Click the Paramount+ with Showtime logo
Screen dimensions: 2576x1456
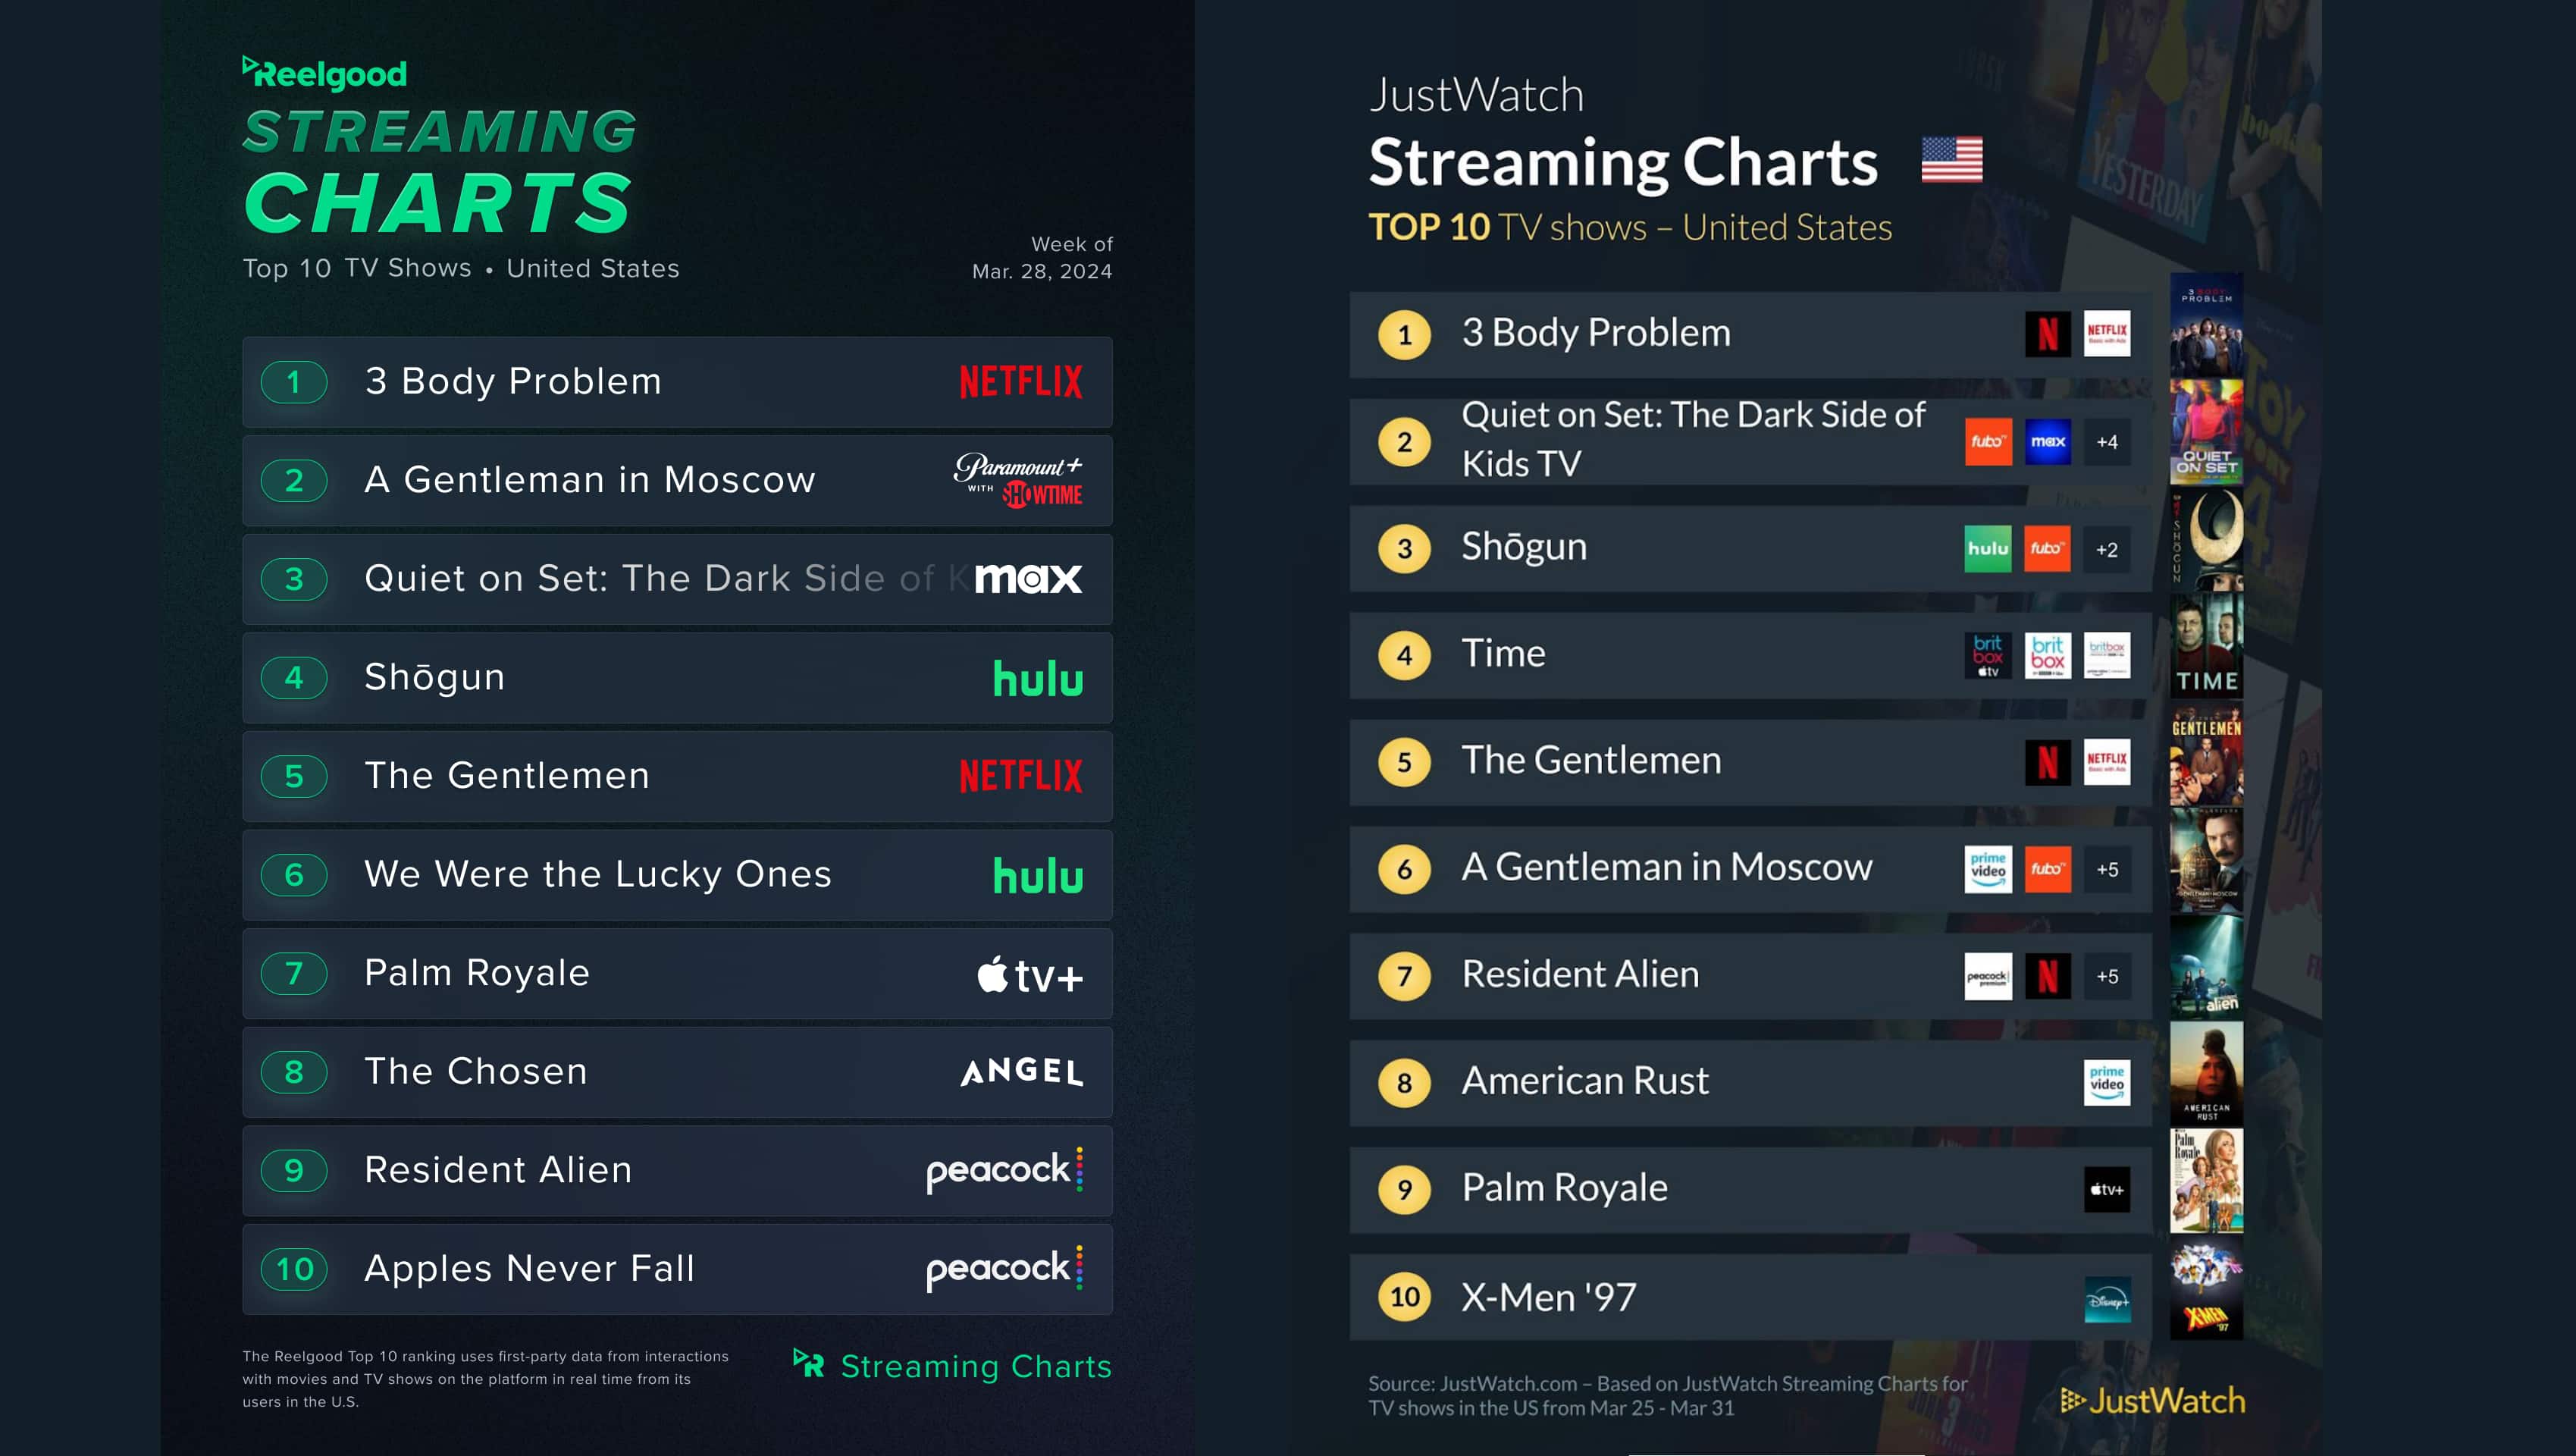(x=1018, y=480)
